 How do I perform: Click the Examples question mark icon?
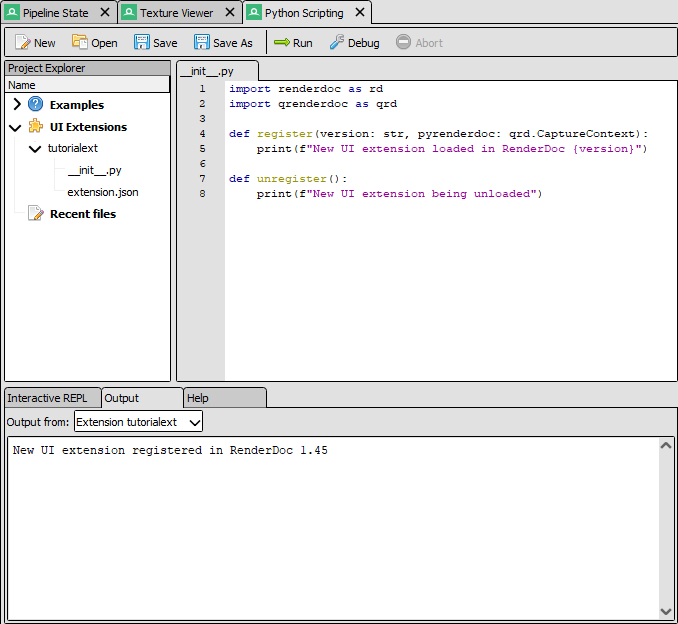coord(35,104)
